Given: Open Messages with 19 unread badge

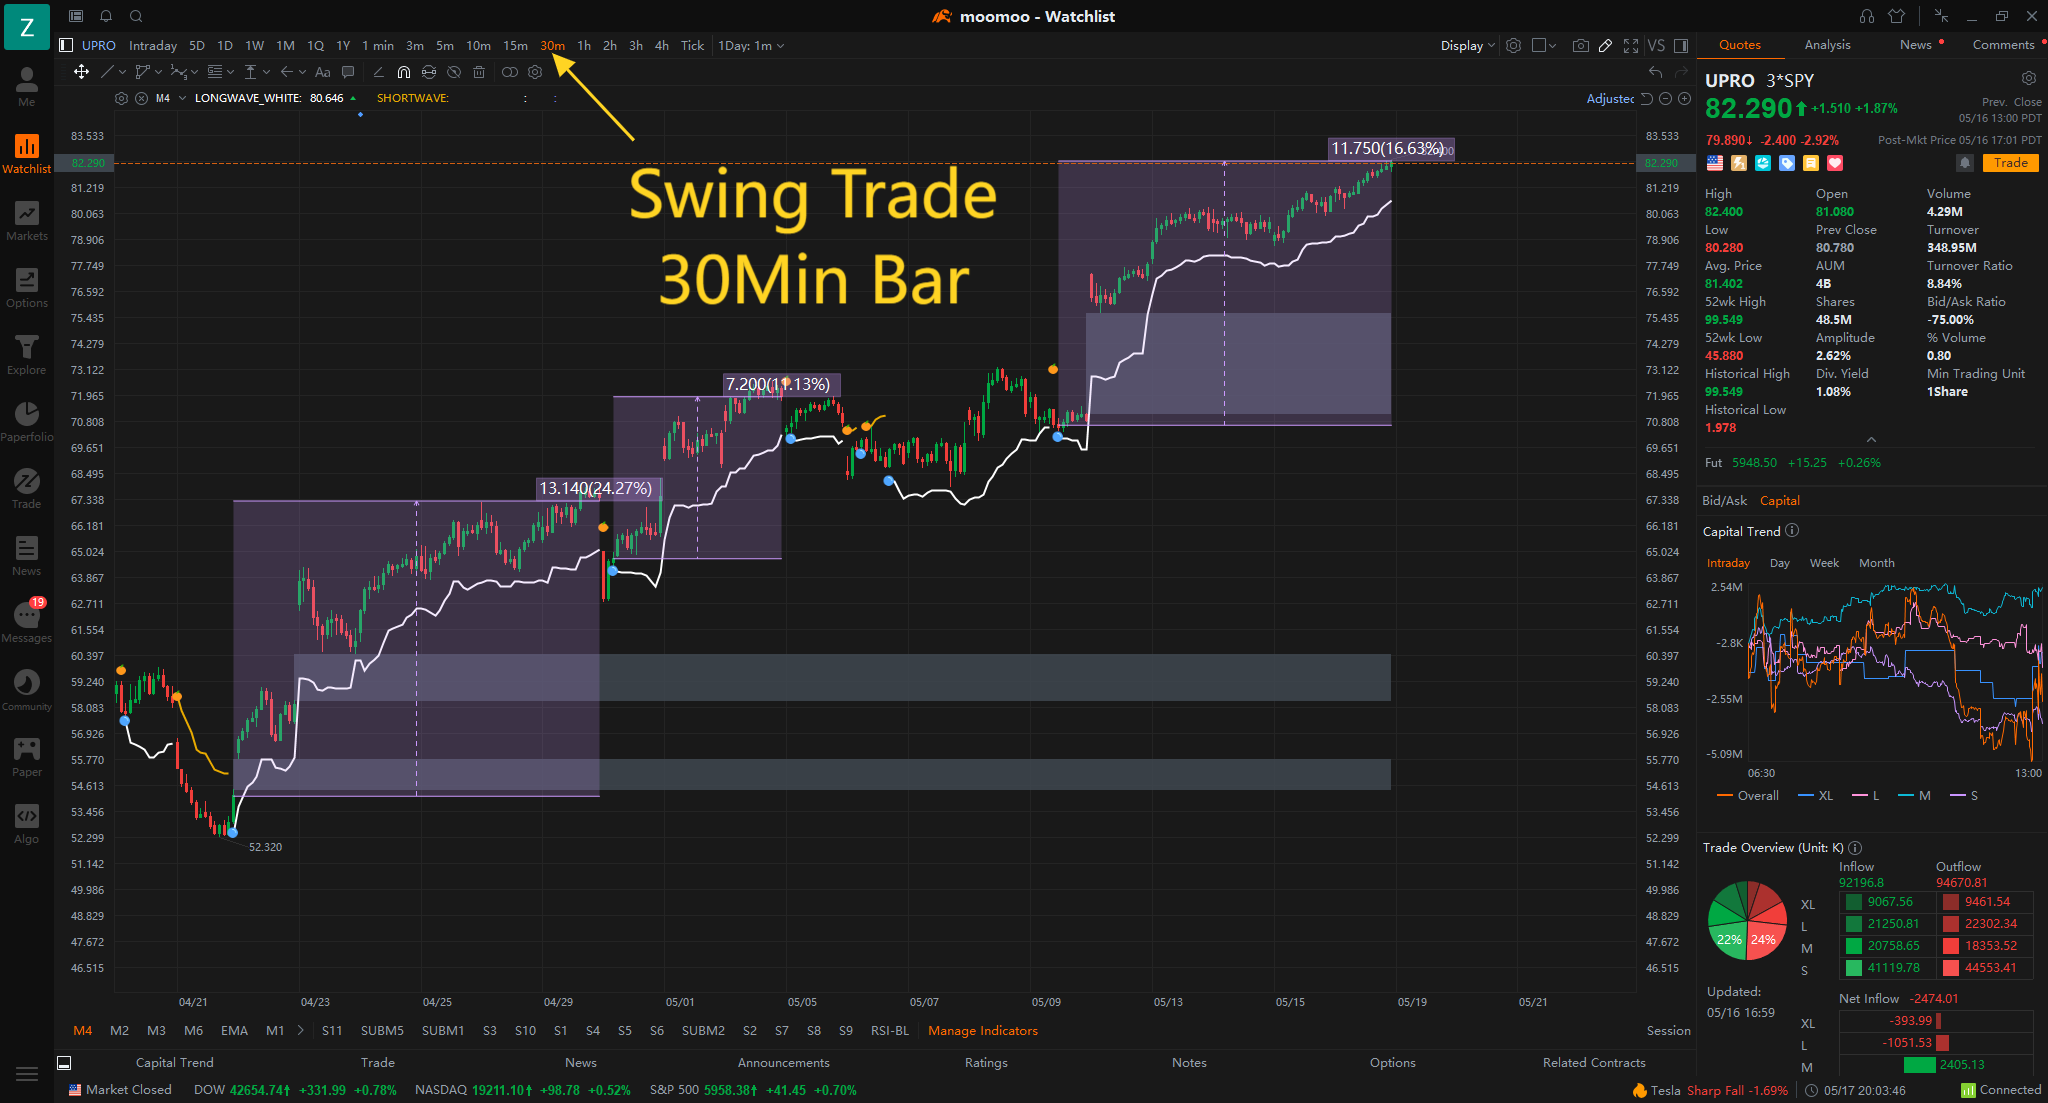Looking at the screenshot, I should [27, 622].
